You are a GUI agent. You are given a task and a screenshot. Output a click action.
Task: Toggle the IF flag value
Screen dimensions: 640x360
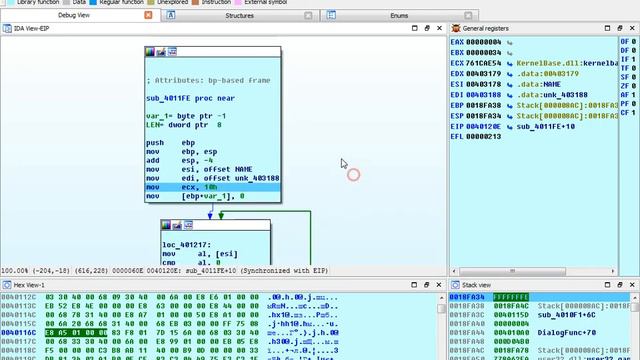tap(633, 60)
